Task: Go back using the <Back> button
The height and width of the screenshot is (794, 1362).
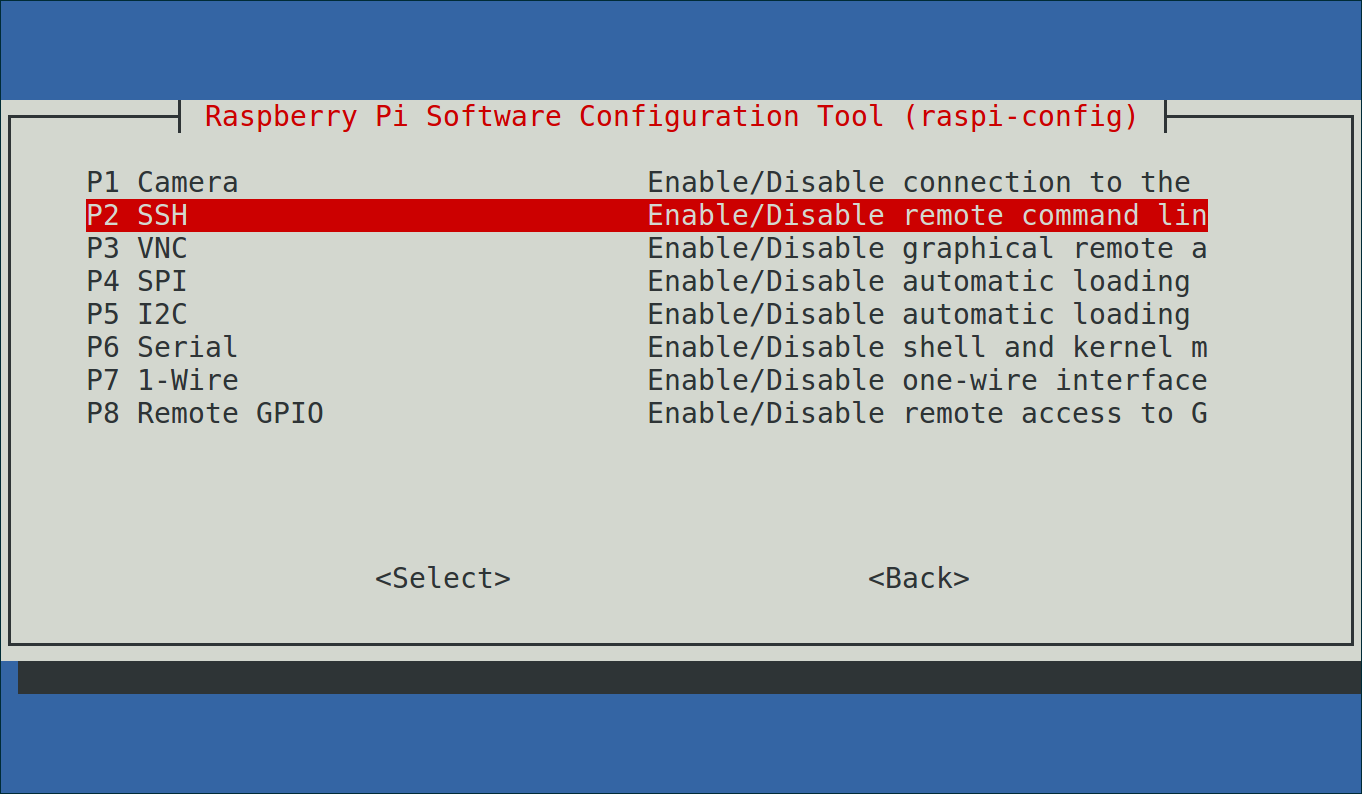Action: [x=919, y=578]
